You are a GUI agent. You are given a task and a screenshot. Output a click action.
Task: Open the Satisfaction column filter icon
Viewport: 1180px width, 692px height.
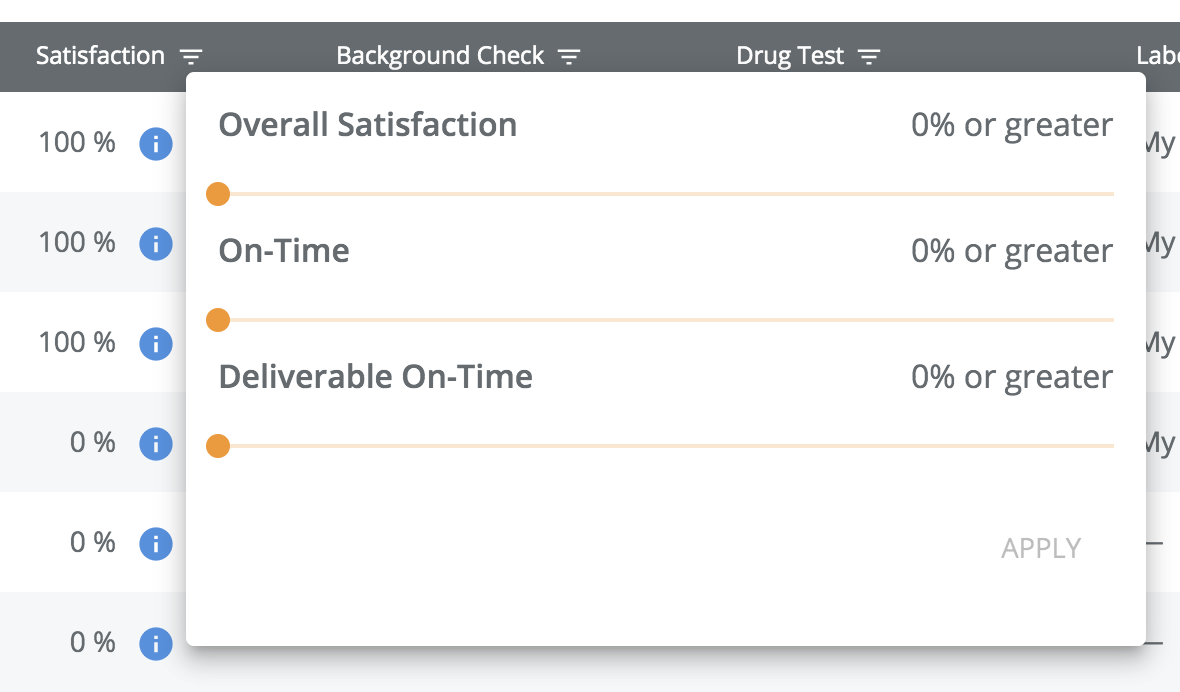coord(191,57)
